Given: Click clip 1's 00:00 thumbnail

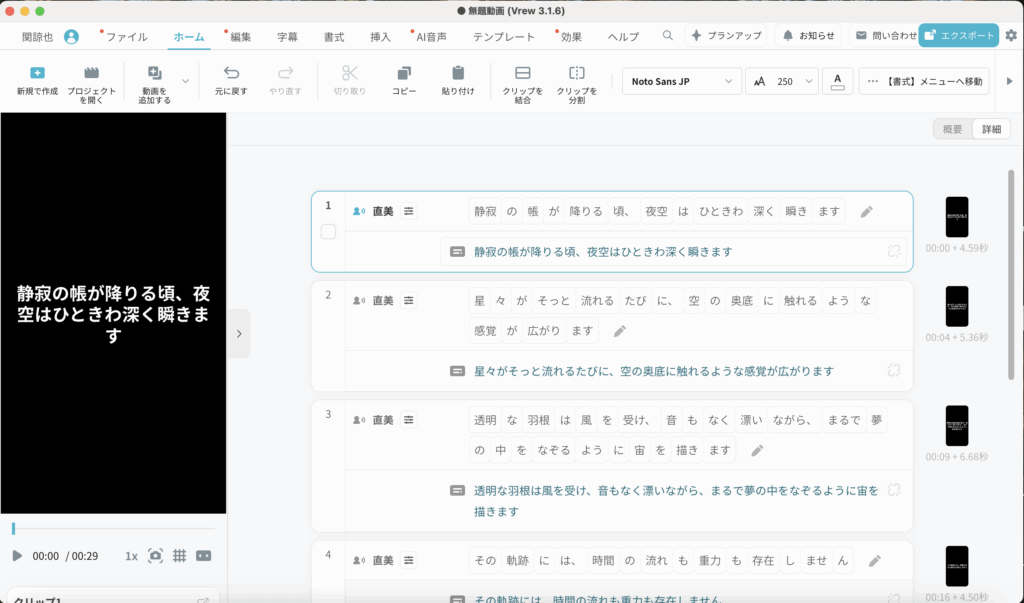Looking at the screenshot, I should [x=957, y=217].
